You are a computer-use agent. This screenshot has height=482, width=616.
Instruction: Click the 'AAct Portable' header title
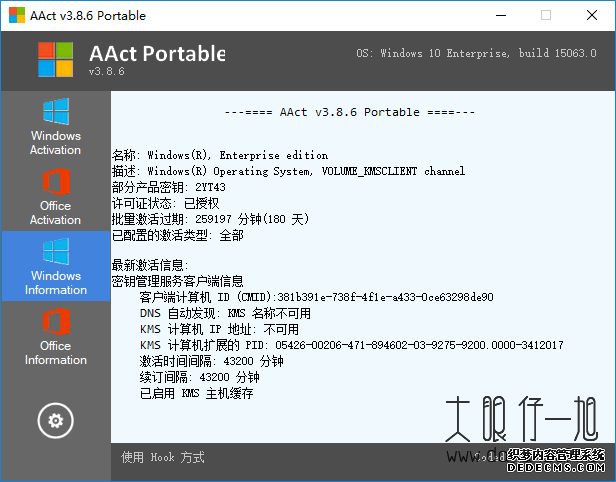[157, 53]
